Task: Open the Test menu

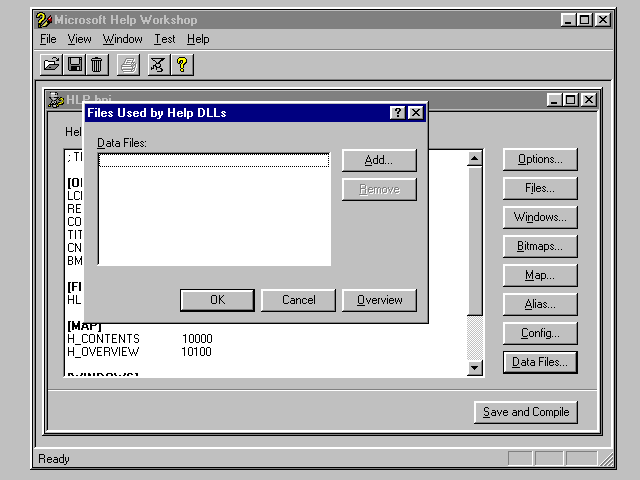Action: 164,39
